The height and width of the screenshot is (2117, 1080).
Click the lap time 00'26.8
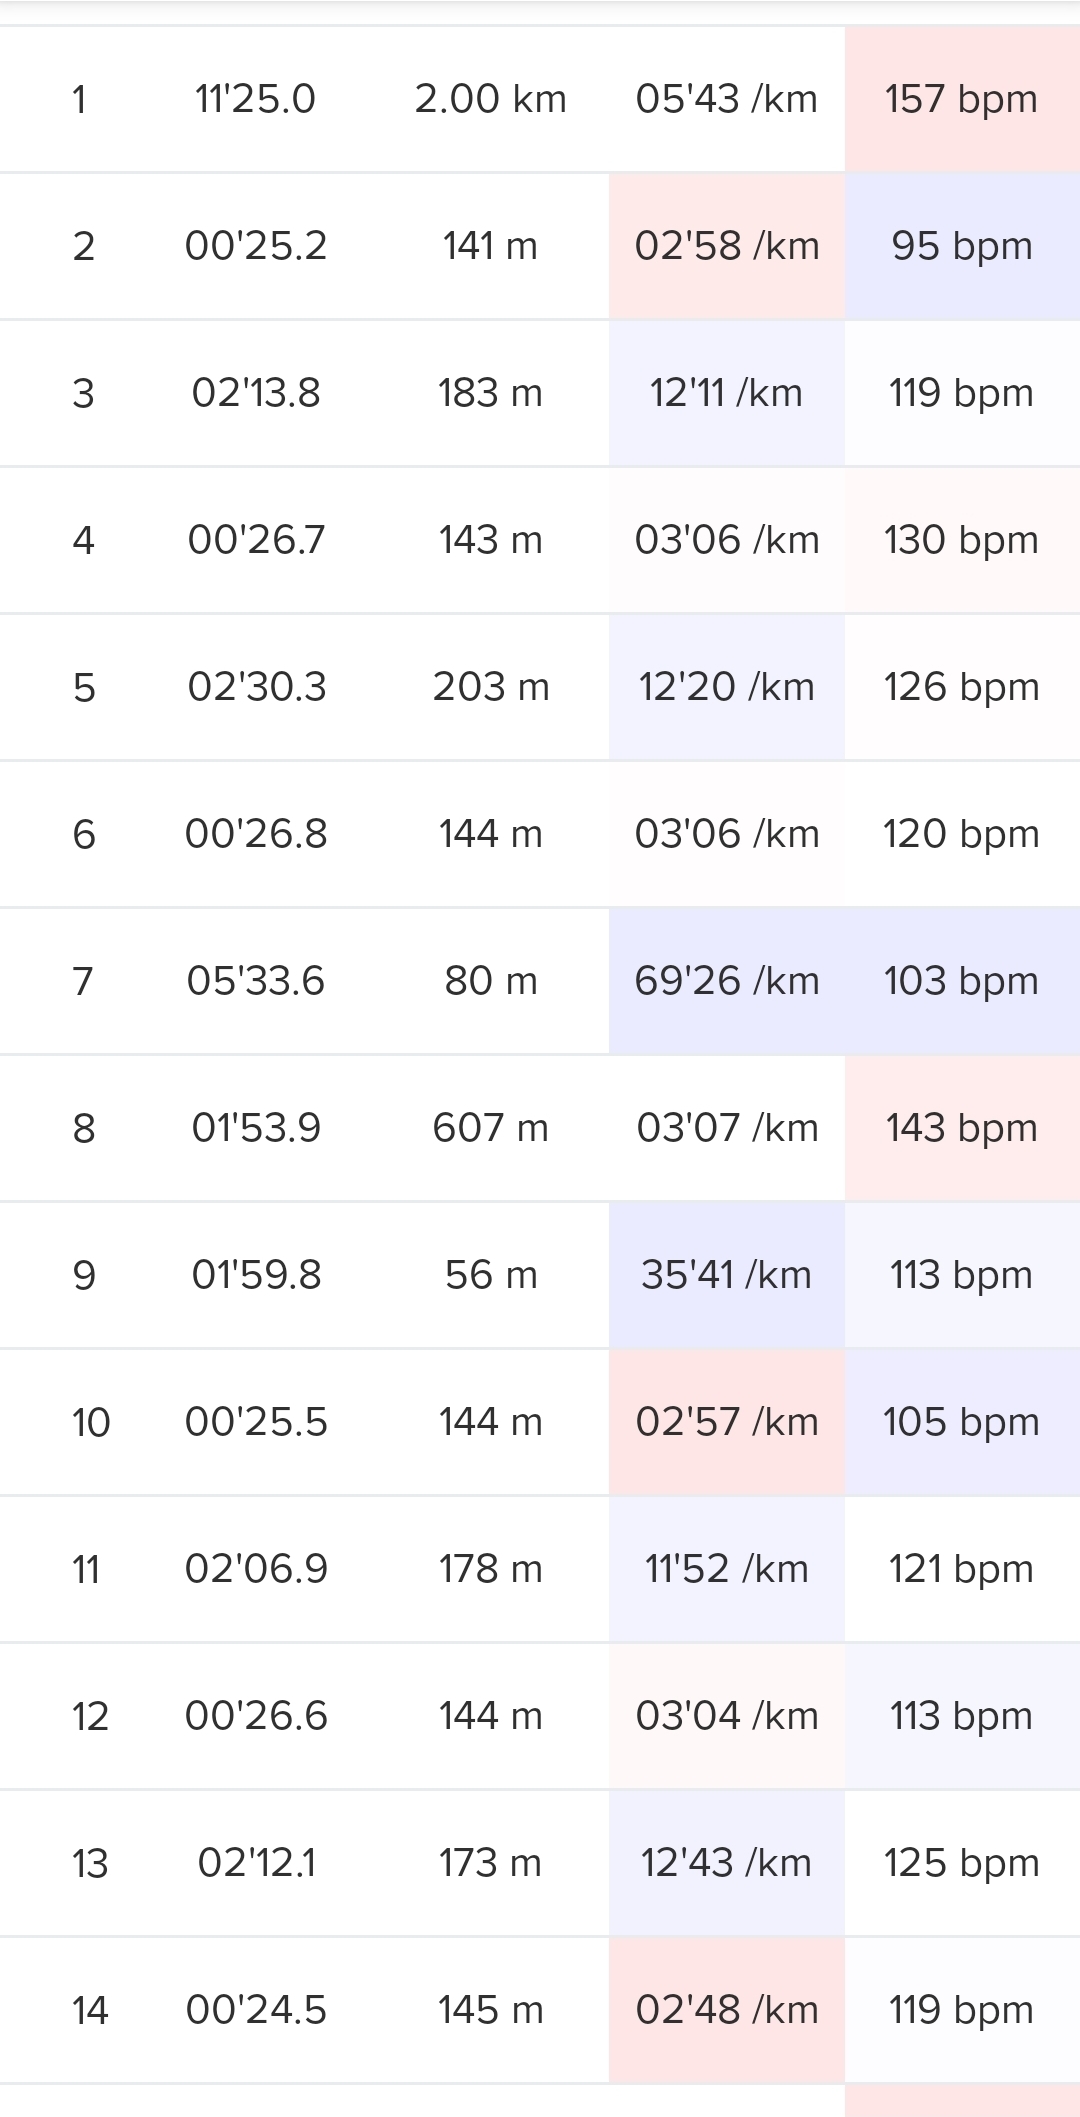pyautogui.click(x=256, y=834)
